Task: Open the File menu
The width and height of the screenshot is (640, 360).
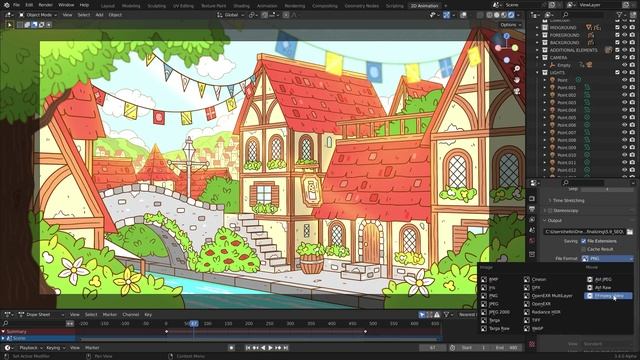Action: (16, 5)
